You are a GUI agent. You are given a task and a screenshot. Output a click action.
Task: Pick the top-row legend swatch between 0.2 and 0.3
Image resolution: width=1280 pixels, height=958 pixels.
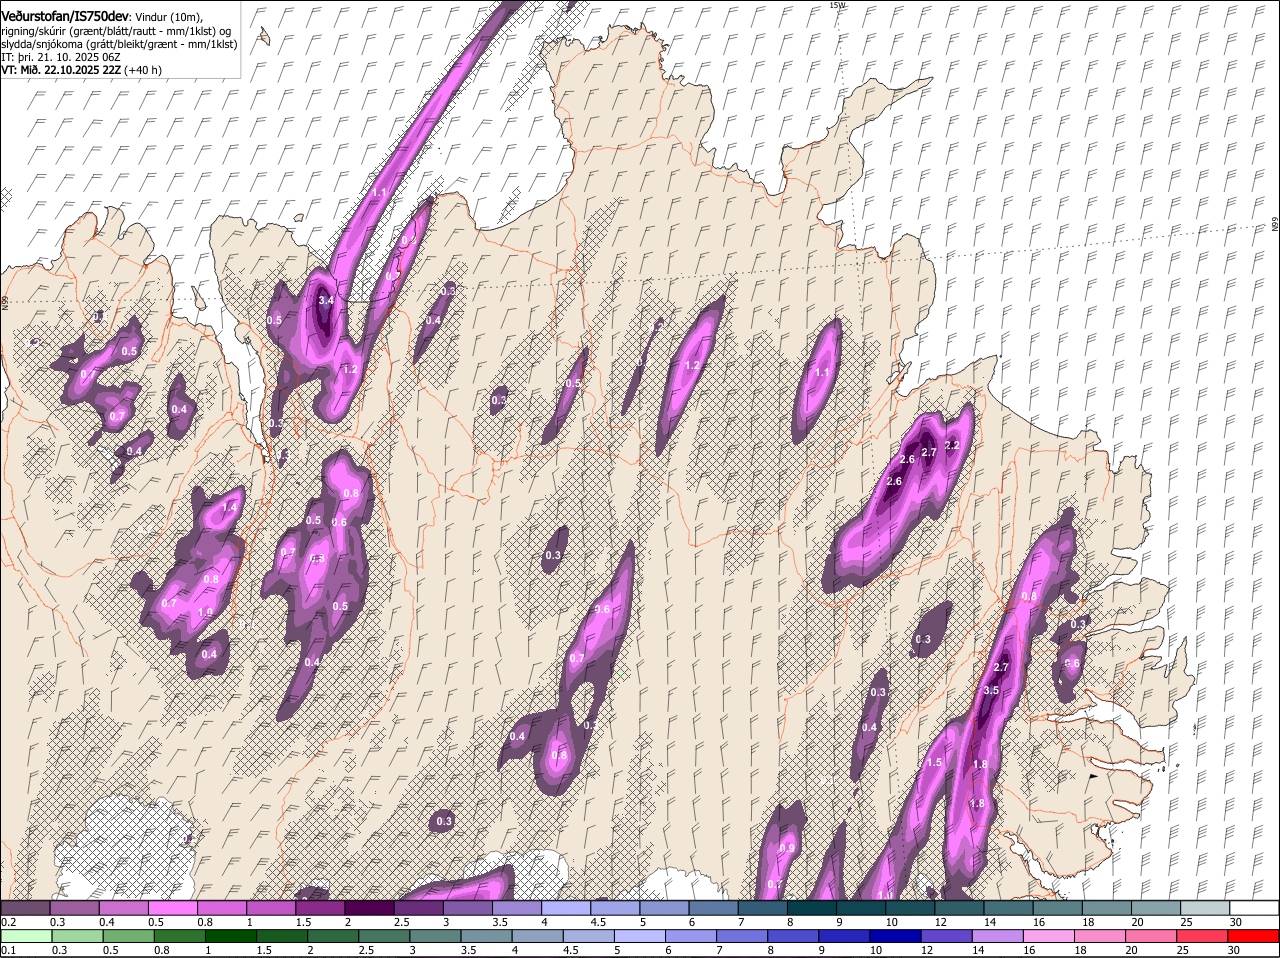pyautogui.click(x=25, y=908)
